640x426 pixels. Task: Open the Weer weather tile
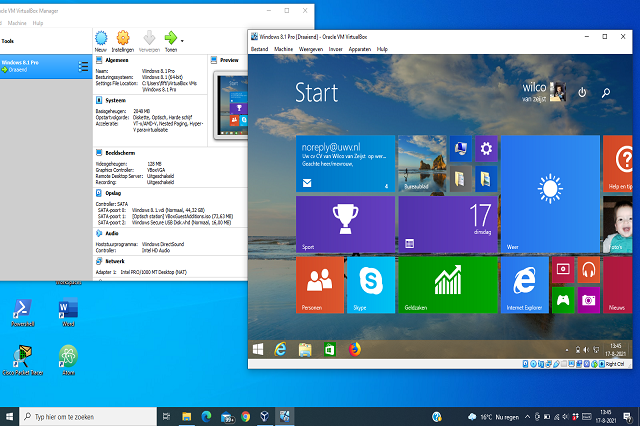(550, 194)
